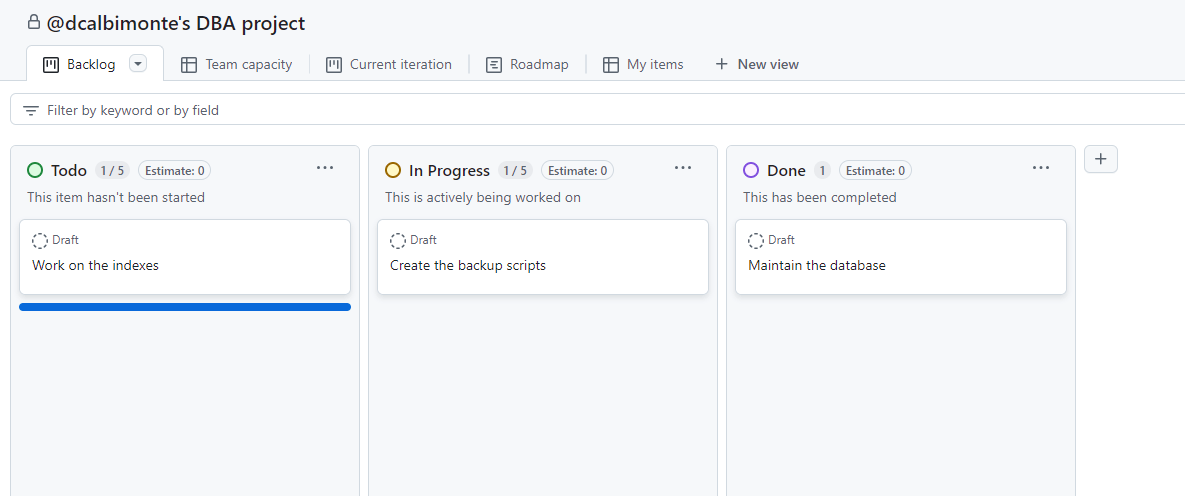Switch to the Current iteration tab
1185x496 pixels.
click(389, 64)
